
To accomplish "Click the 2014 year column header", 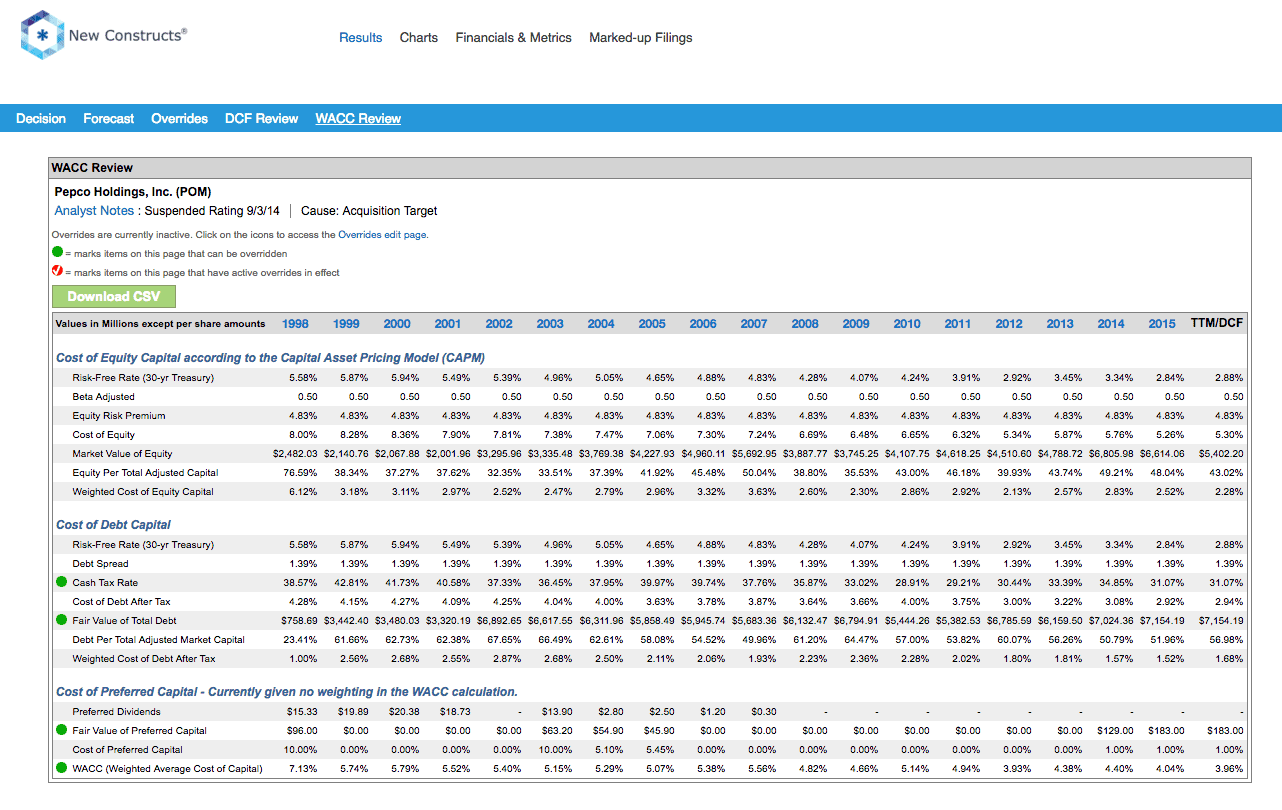I will [1111, 324].
